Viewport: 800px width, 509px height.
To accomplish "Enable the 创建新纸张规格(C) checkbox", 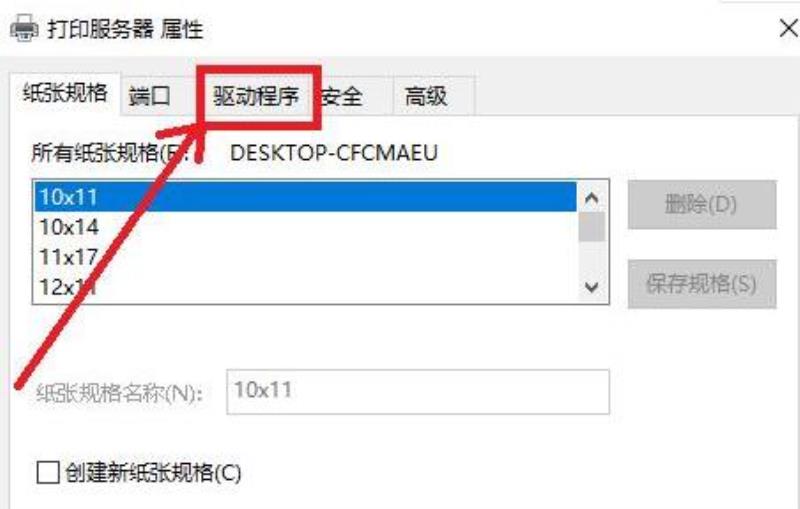I will coord(48,472).
